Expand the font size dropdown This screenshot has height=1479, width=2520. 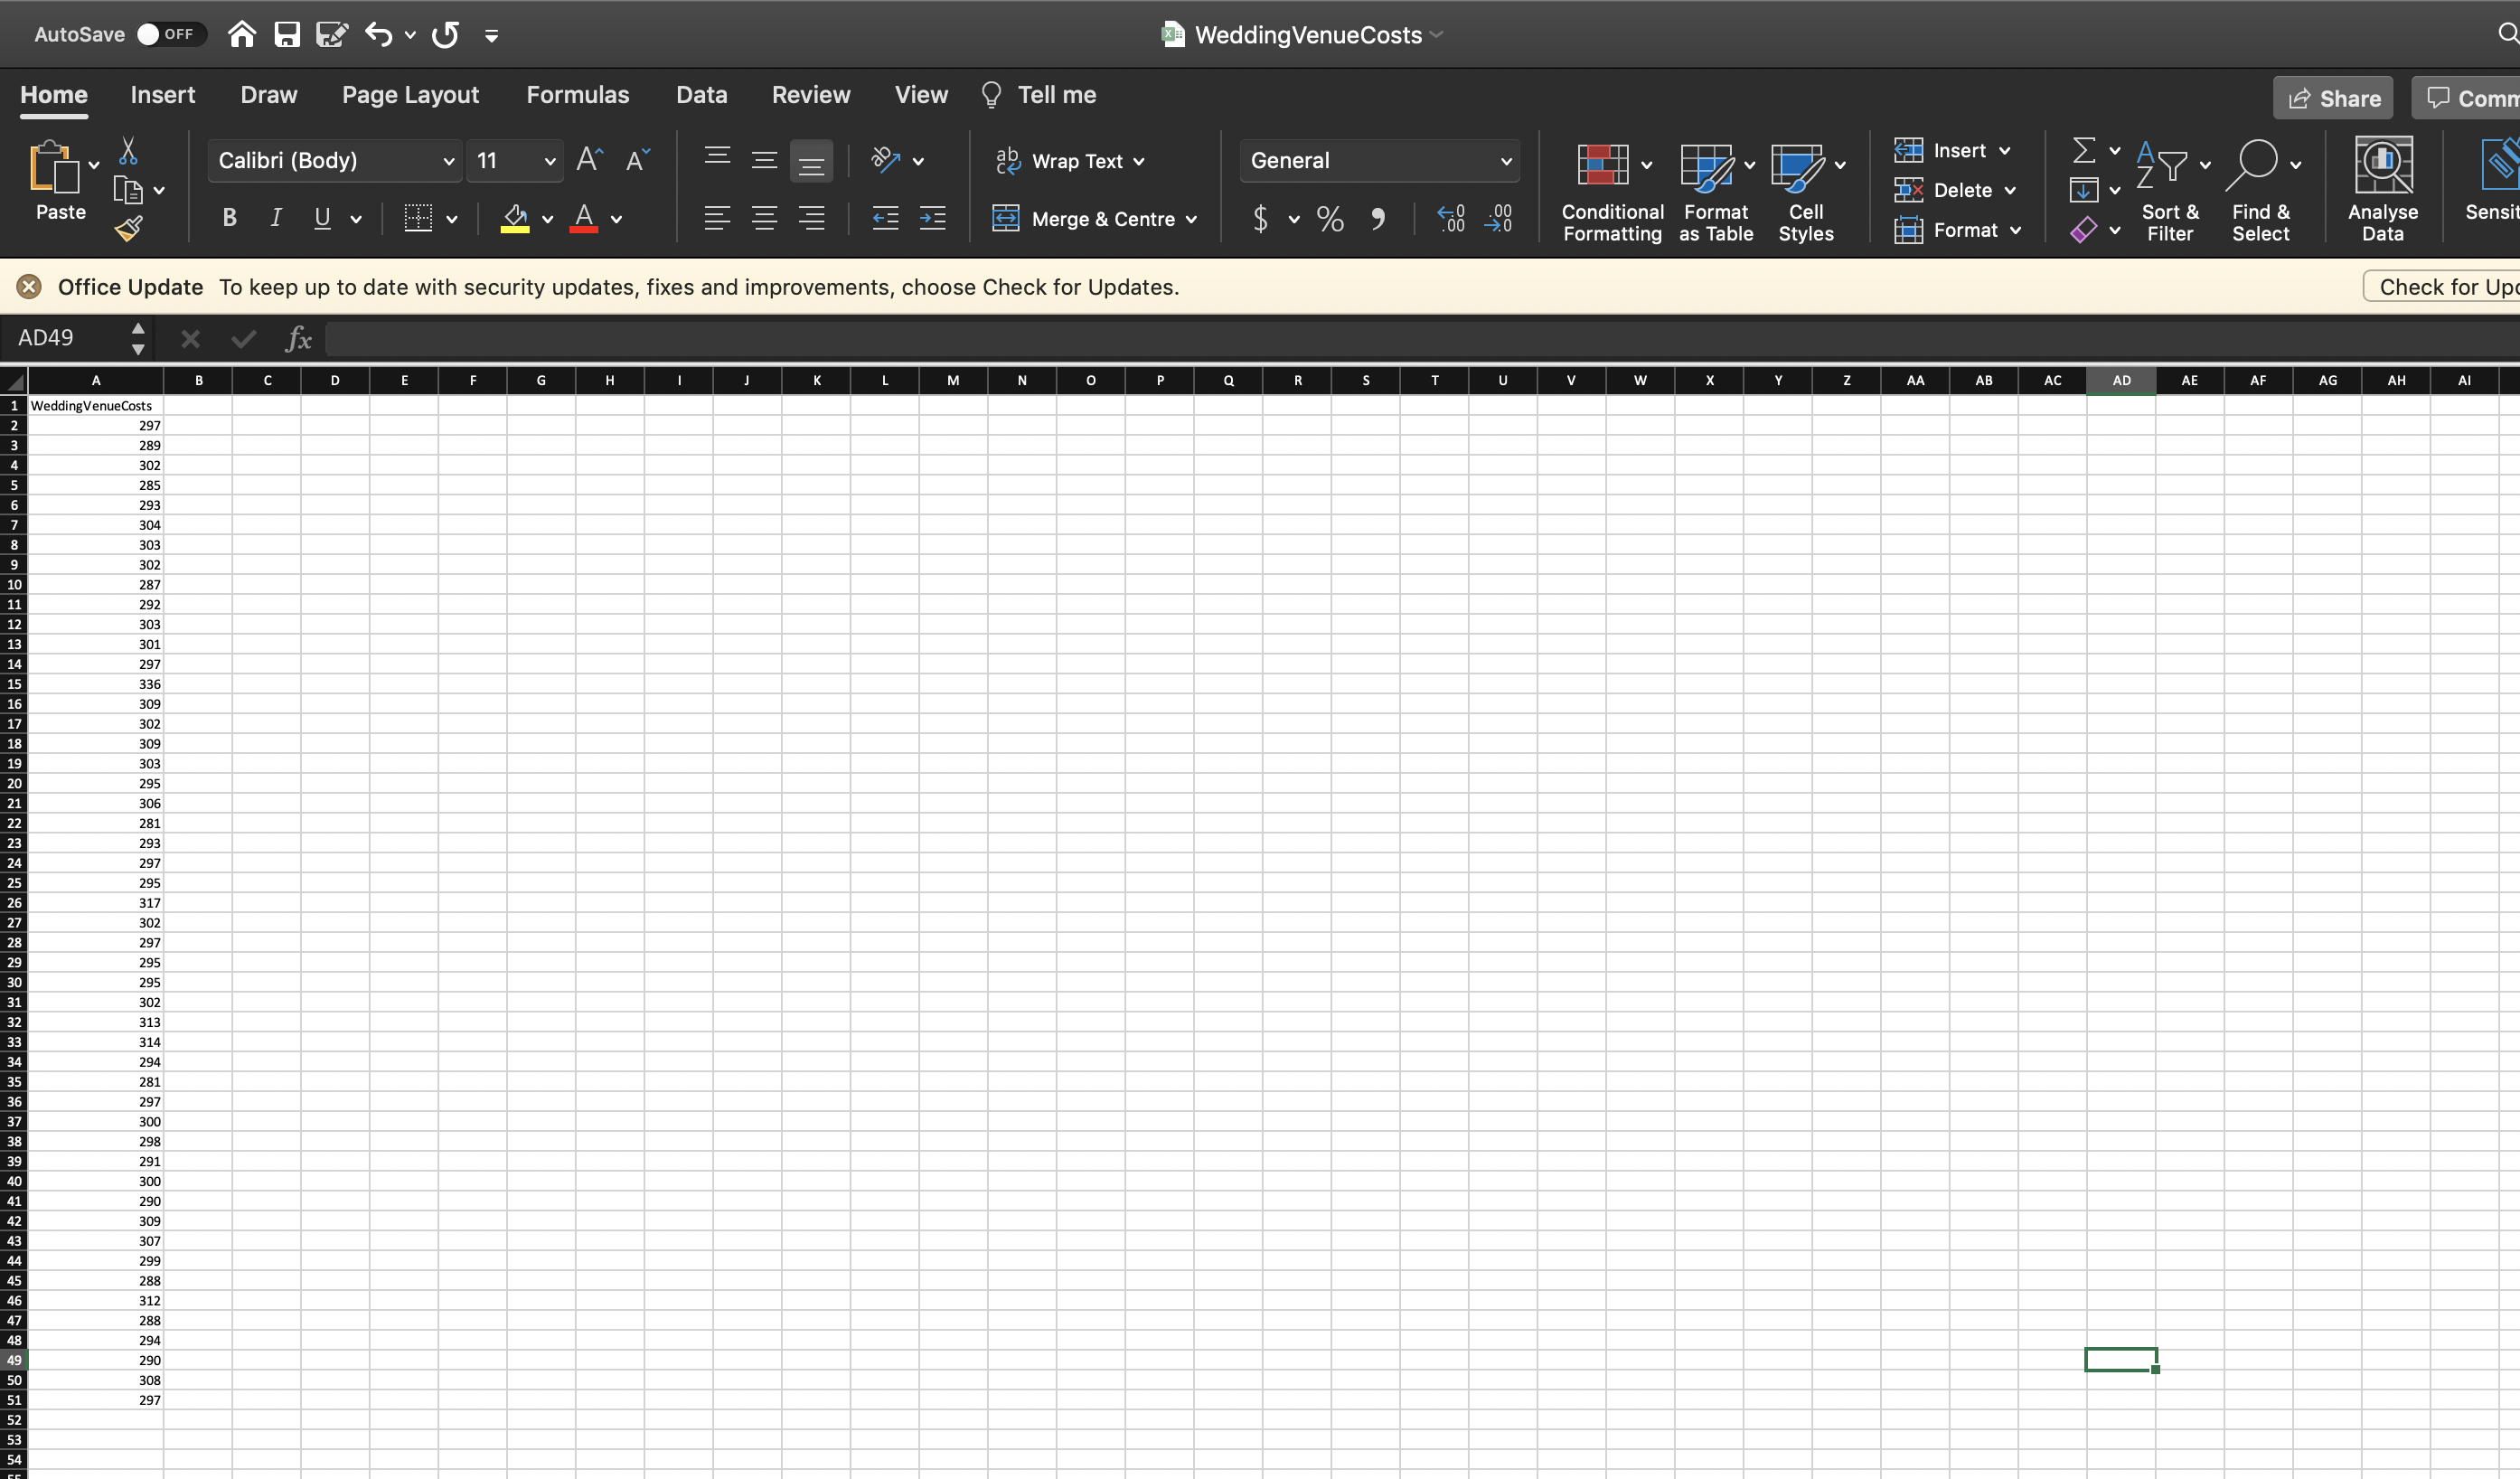point(549,161)
